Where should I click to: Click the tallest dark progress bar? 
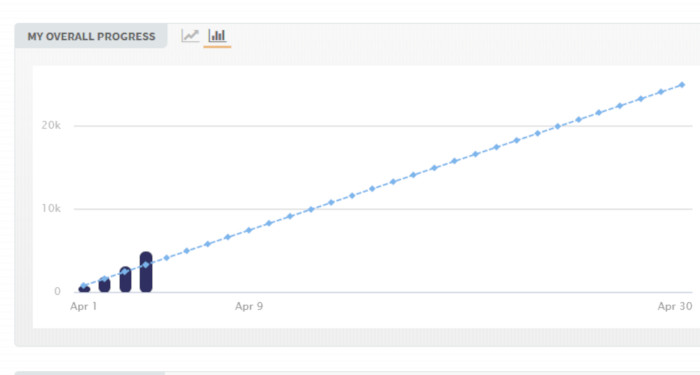[146, 272]
